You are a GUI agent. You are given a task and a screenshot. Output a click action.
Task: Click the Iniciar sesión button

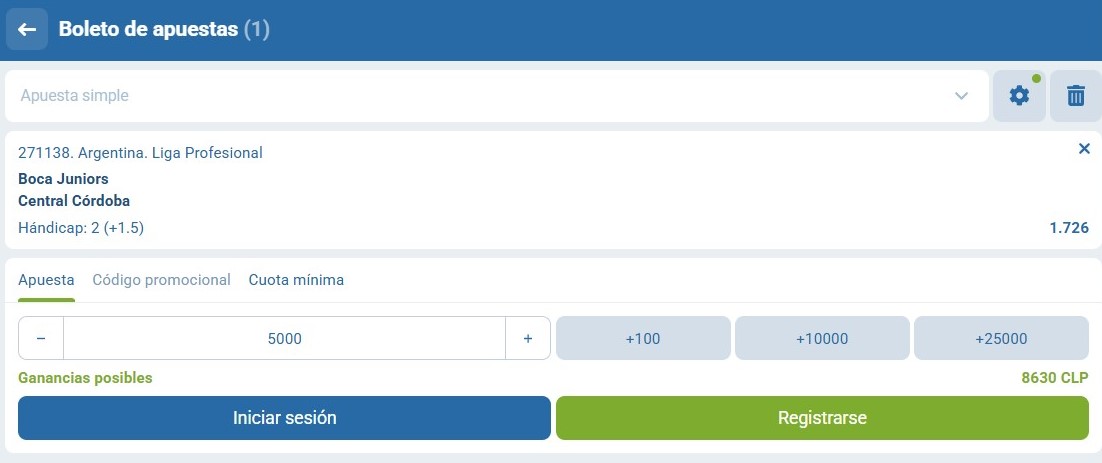[285, 418]
